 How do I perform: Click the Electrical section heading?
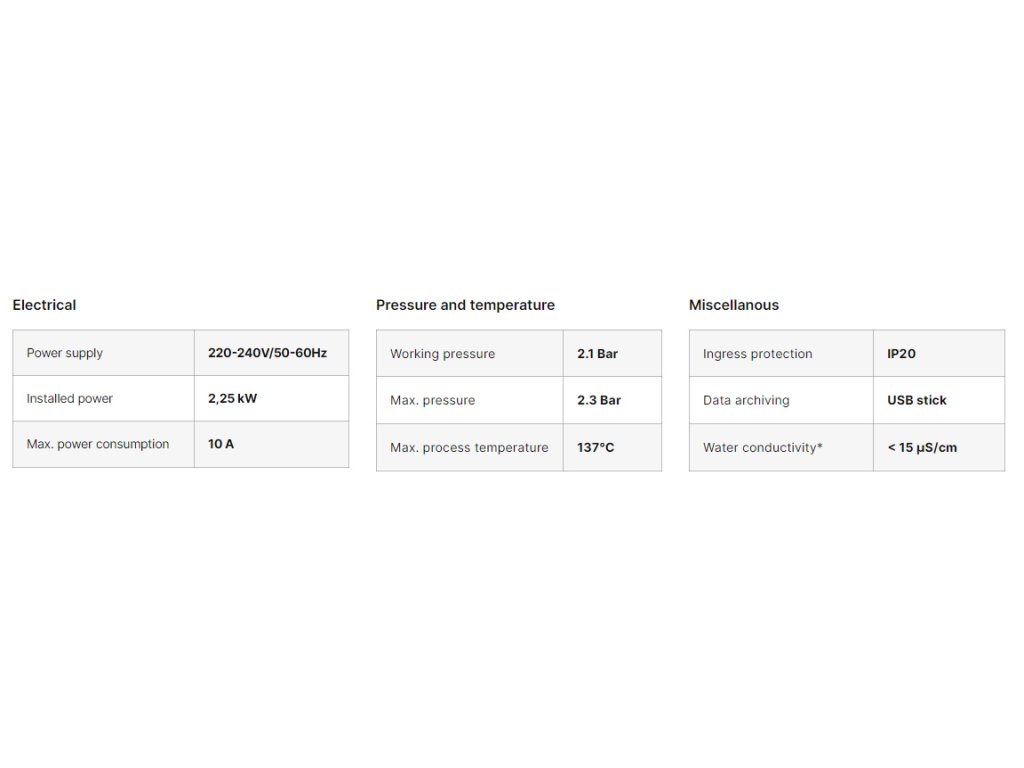44,305
